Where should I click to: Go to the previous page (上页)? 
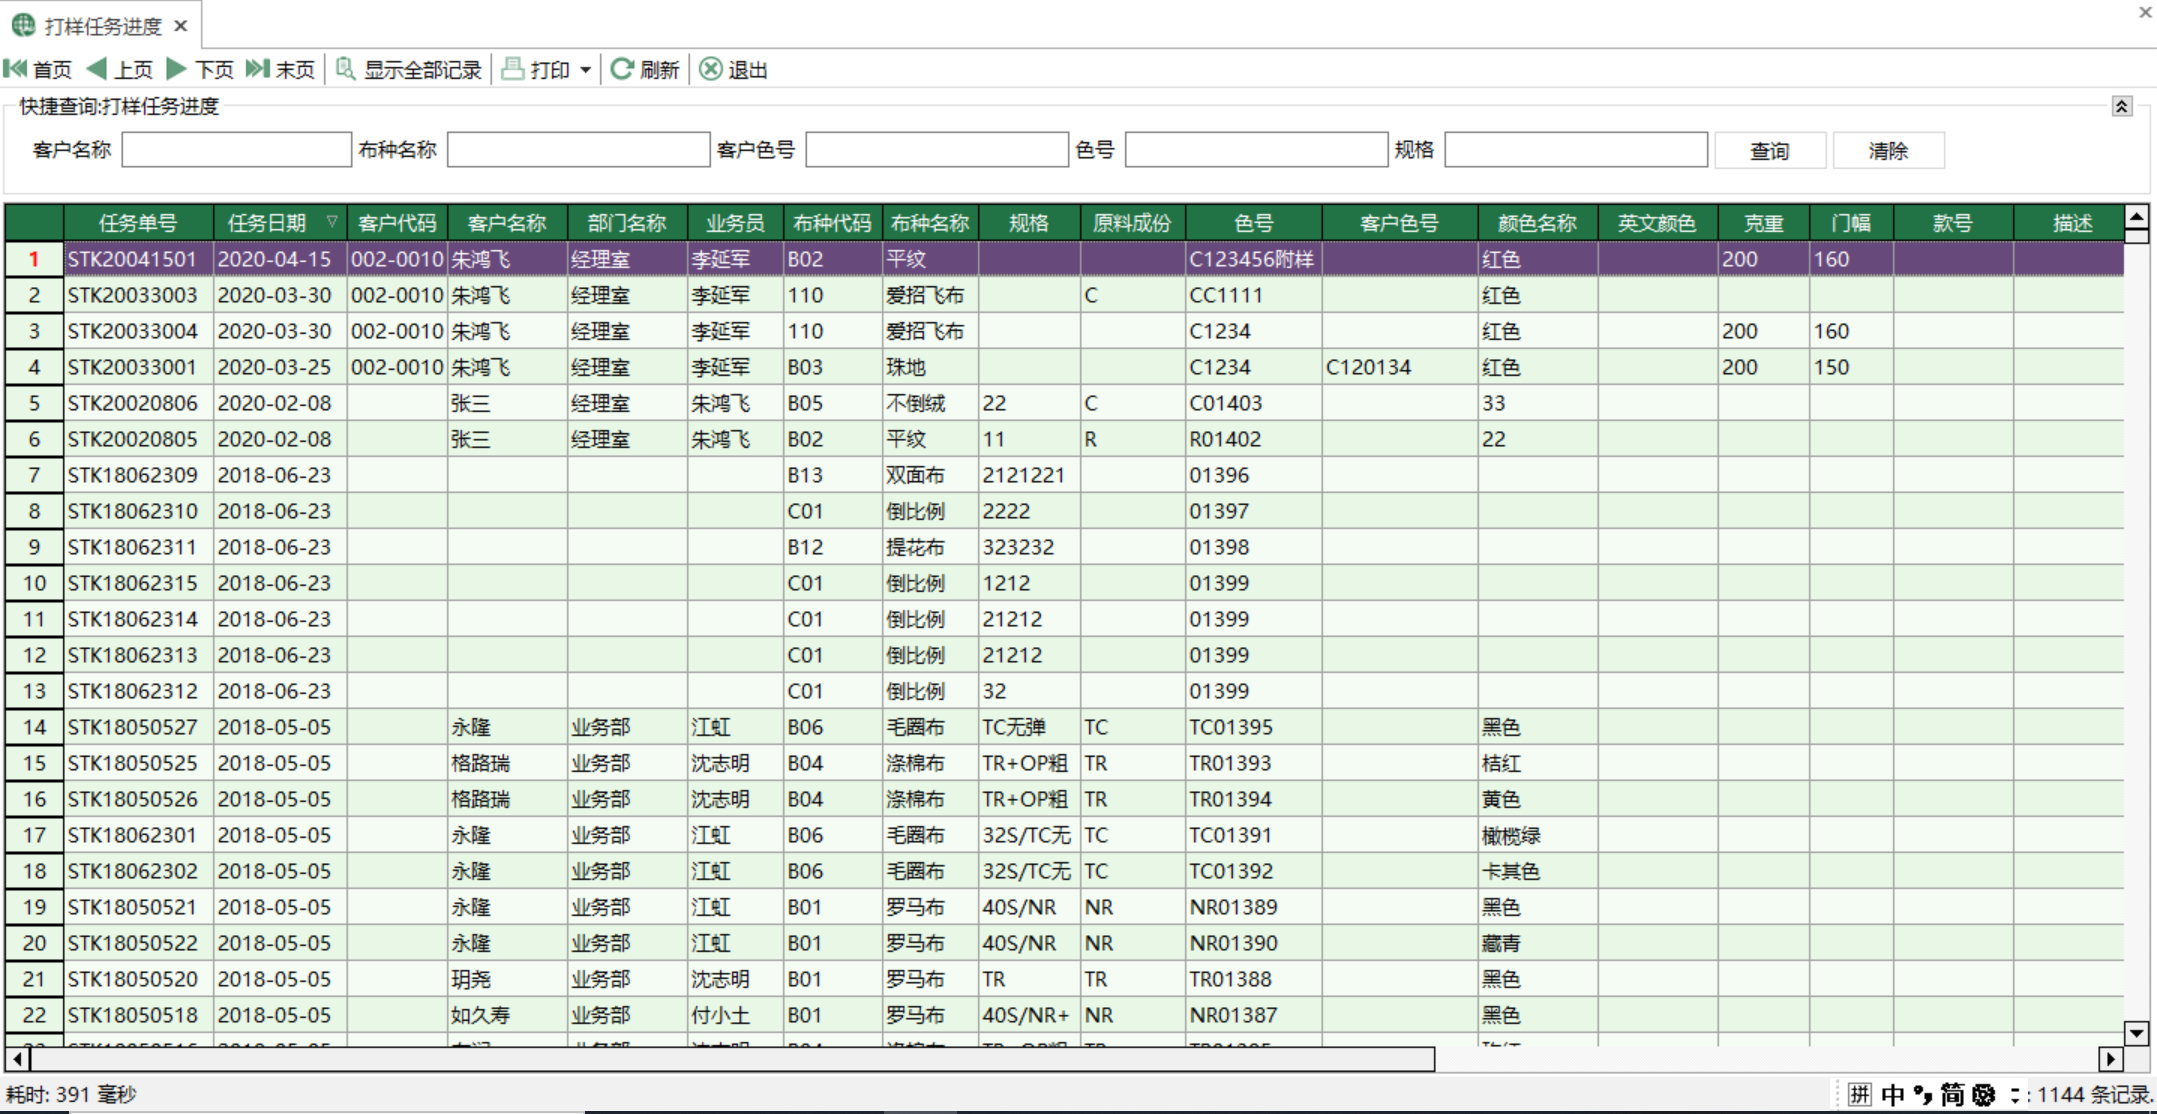click(120, 69)
